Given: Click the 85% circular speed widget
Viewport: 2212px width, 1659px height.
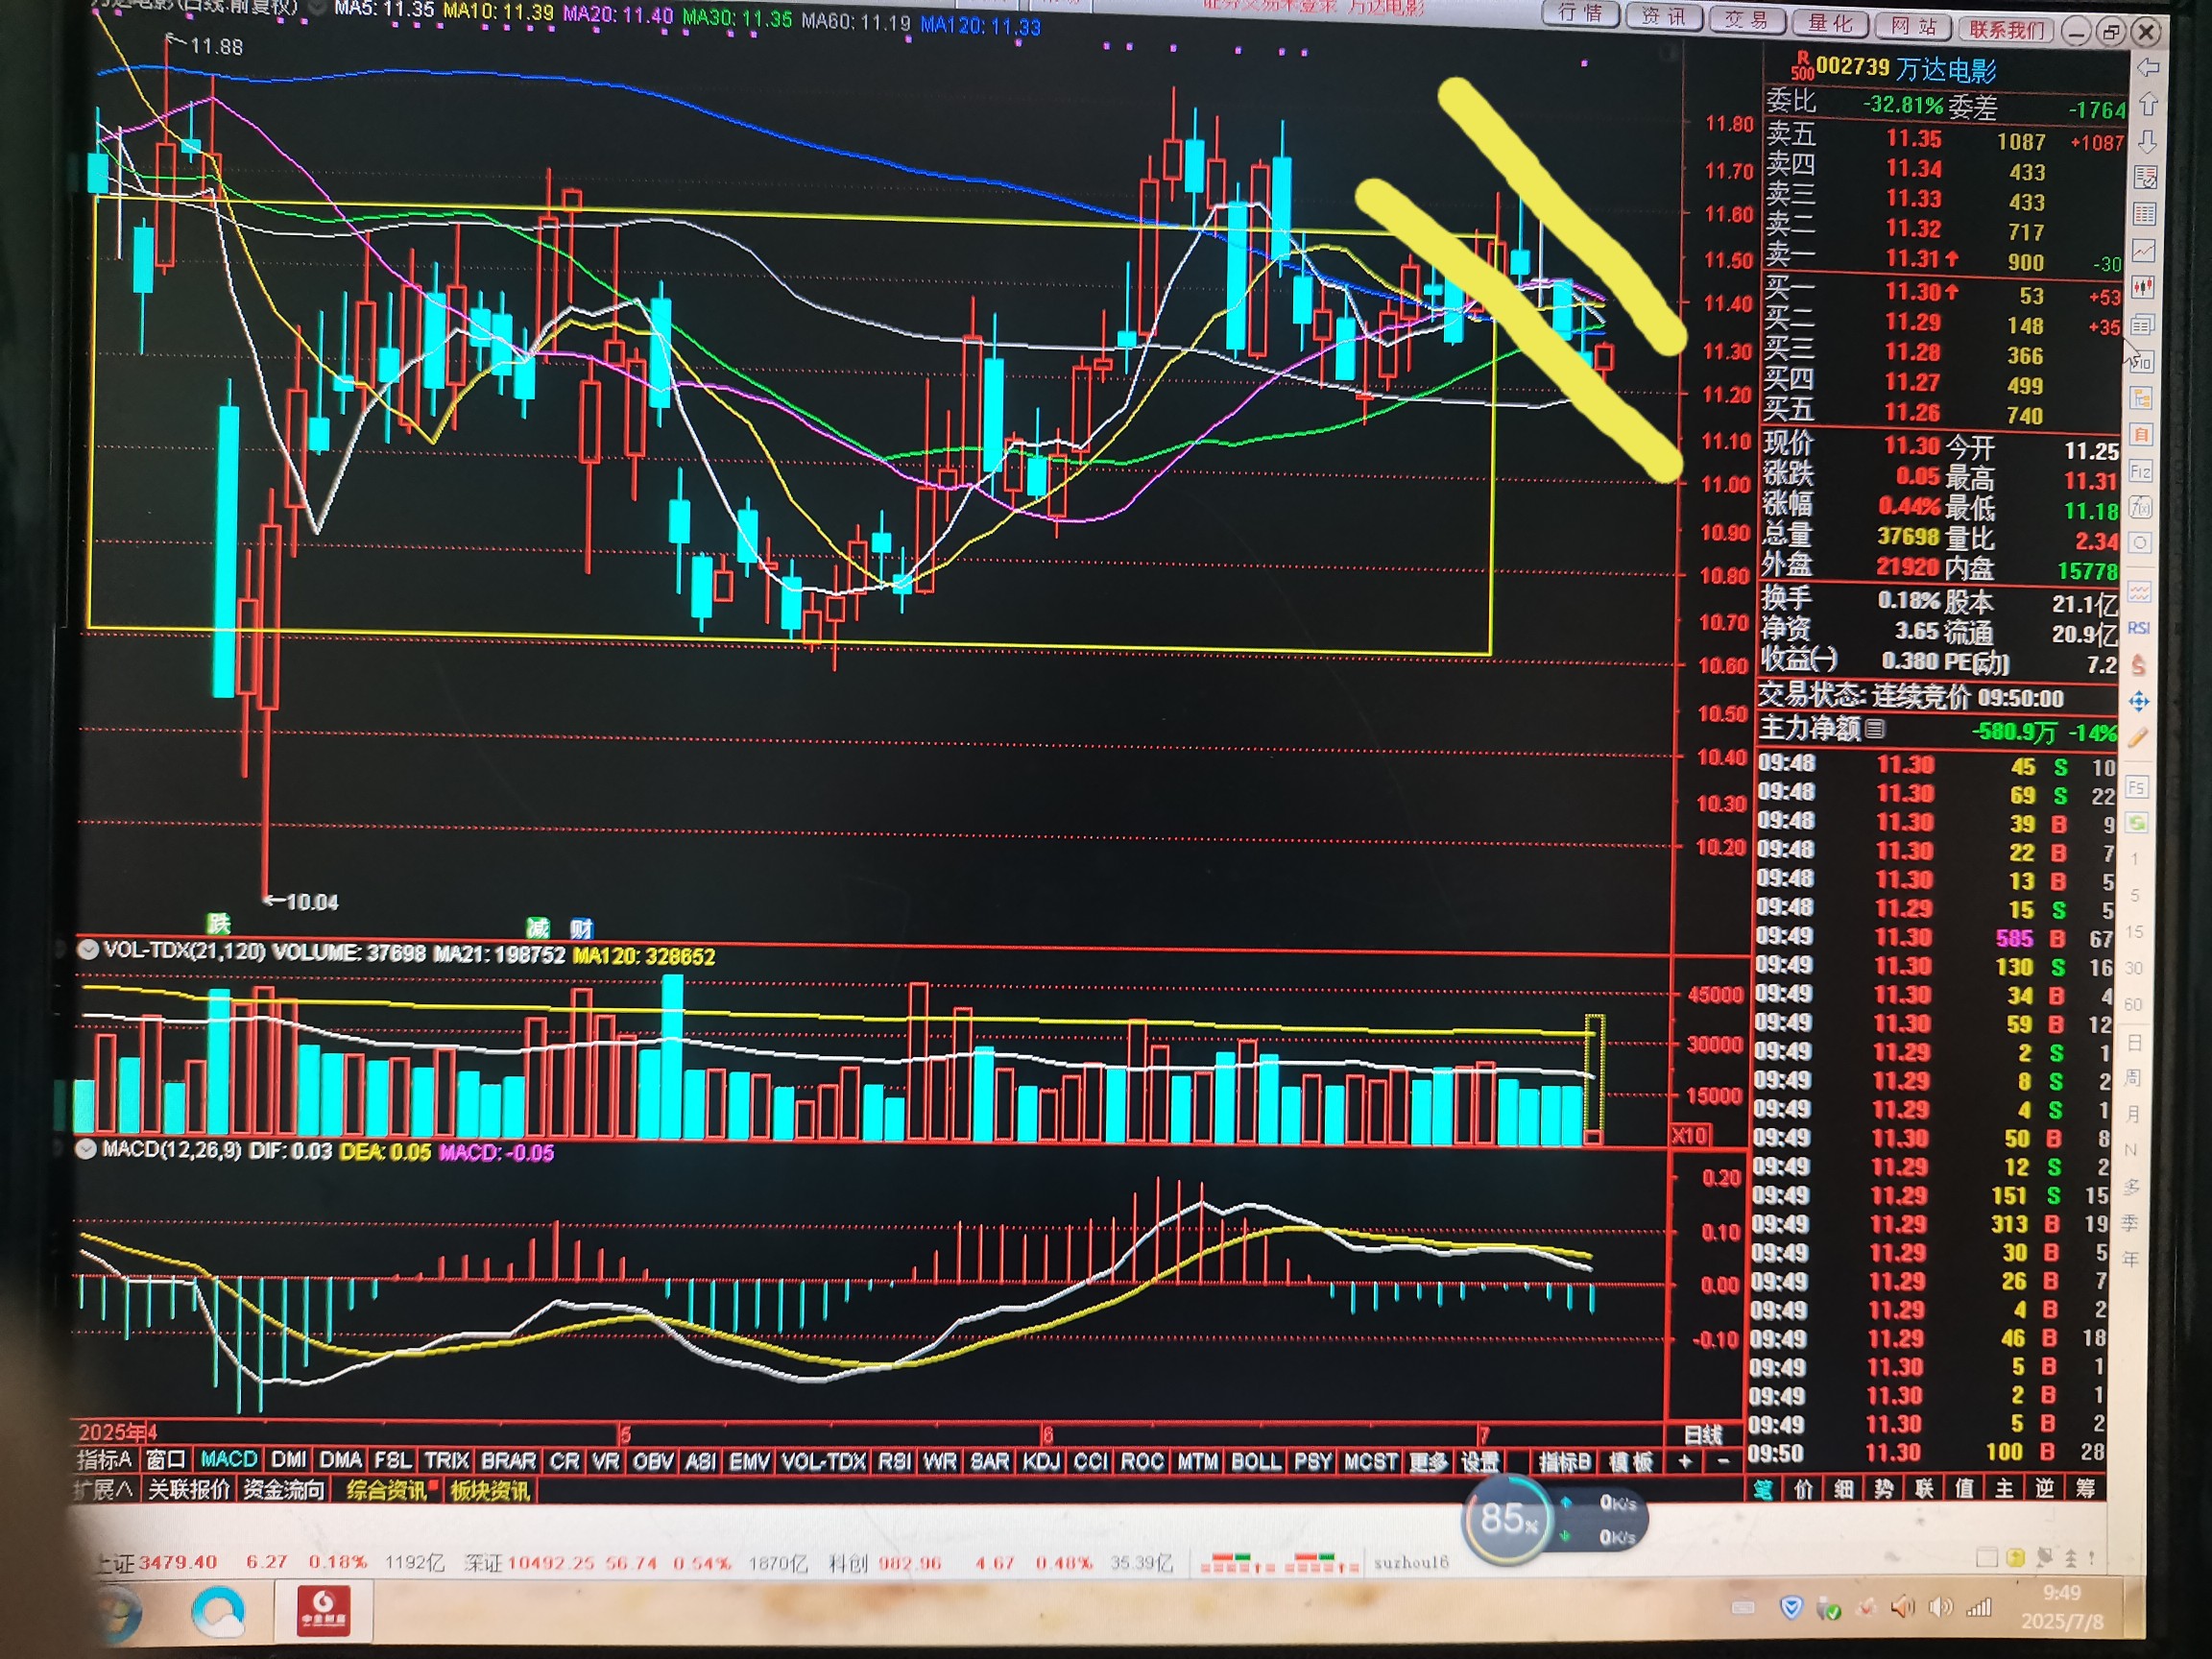Looking at the screenshot, I should pyautogui.click(x=1508, y=1519).
